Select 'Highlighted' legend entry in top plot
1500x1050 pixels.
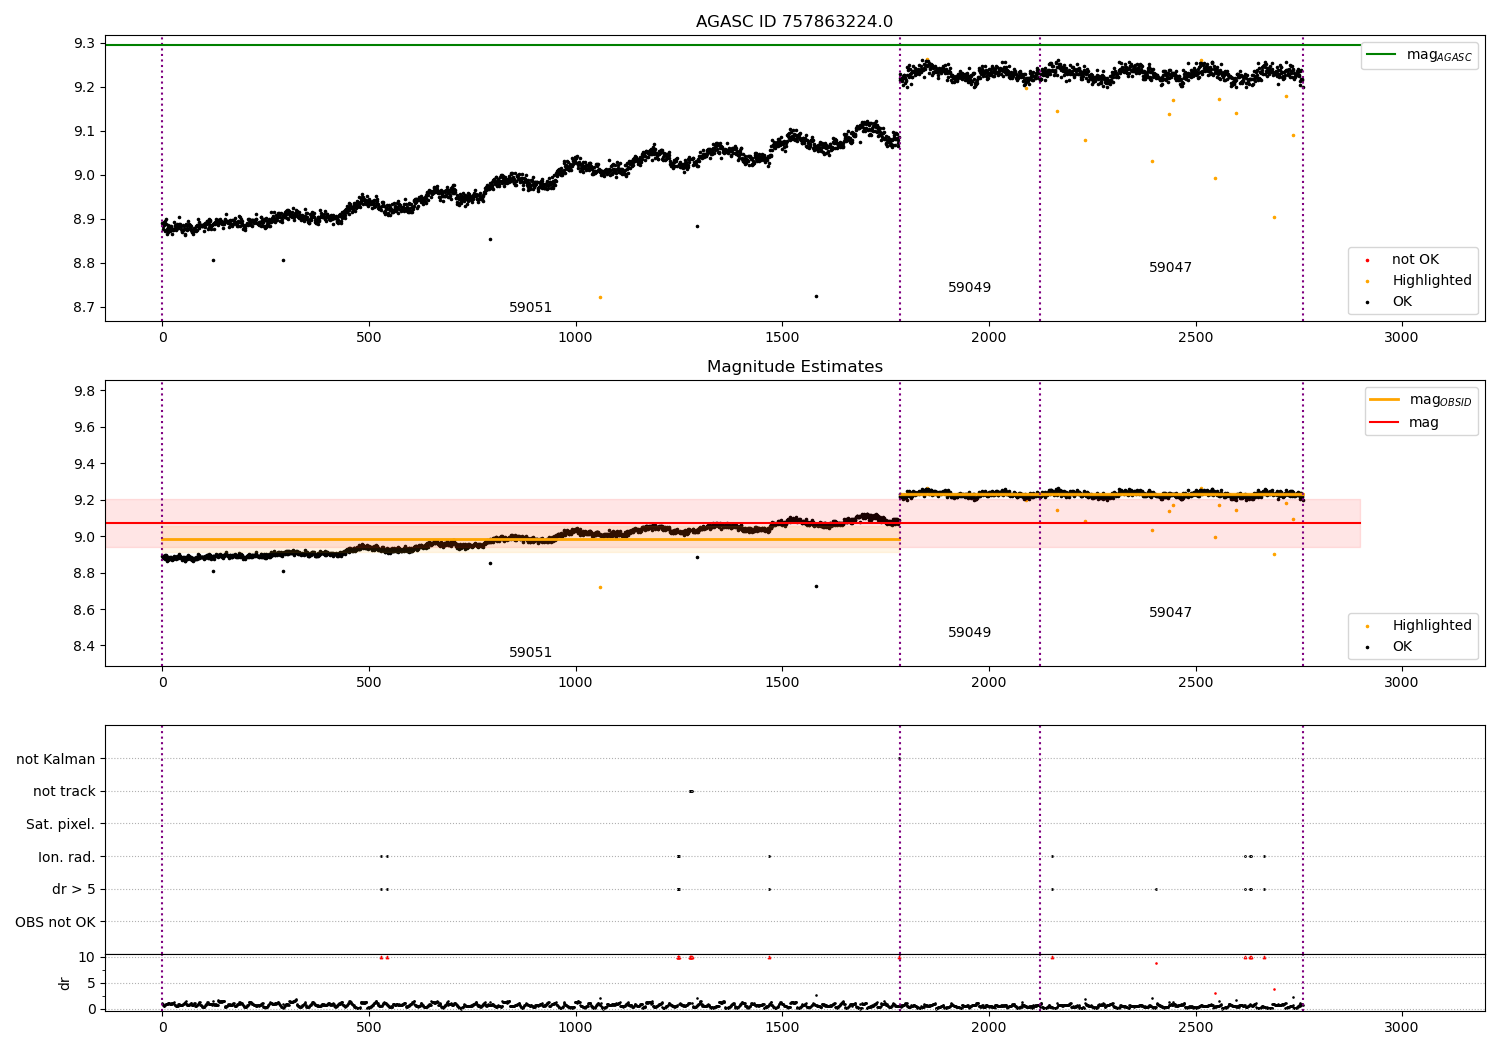pos(1432,281)
